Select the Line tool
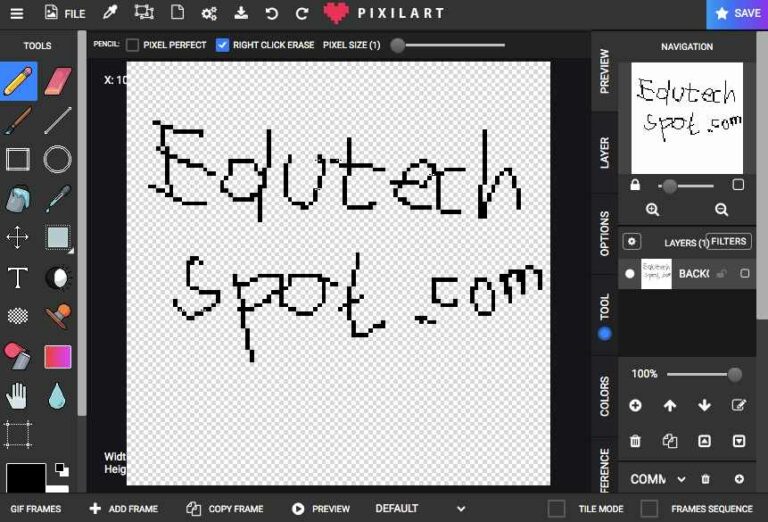 pos(58,120)
